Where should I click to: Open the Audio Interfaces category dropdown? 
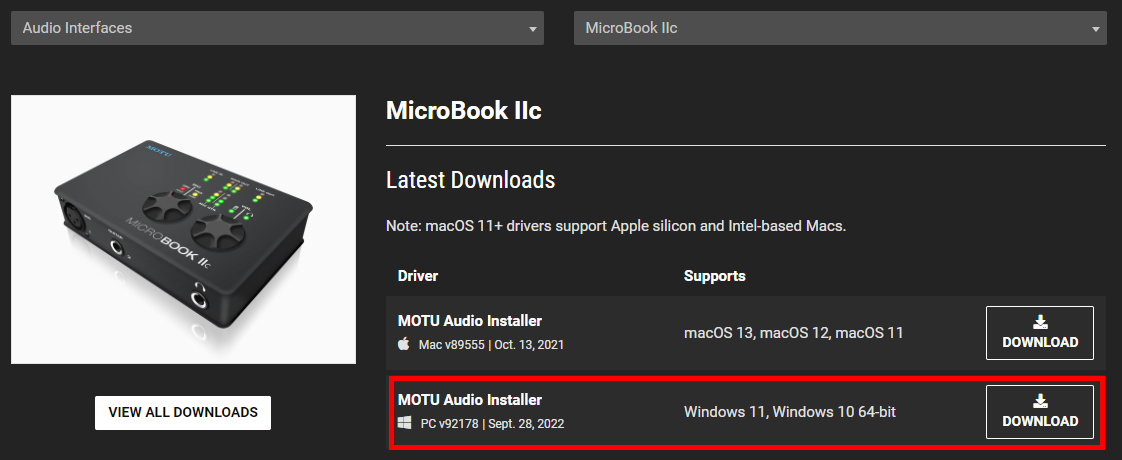click(x=277, y=28)
